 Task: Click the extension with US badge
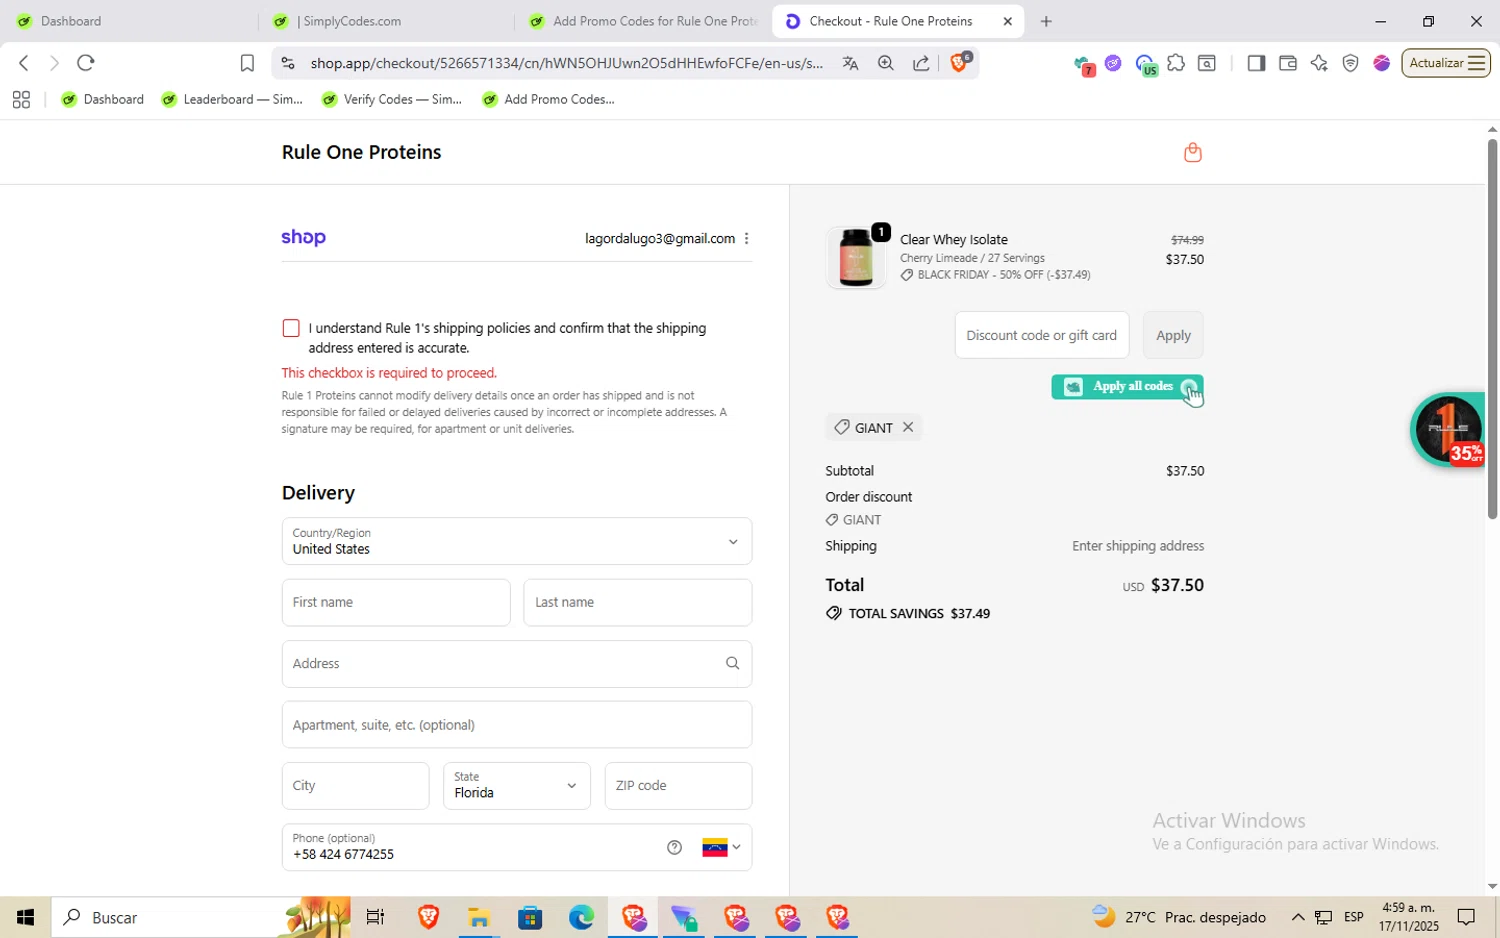tap(1146, 65)
